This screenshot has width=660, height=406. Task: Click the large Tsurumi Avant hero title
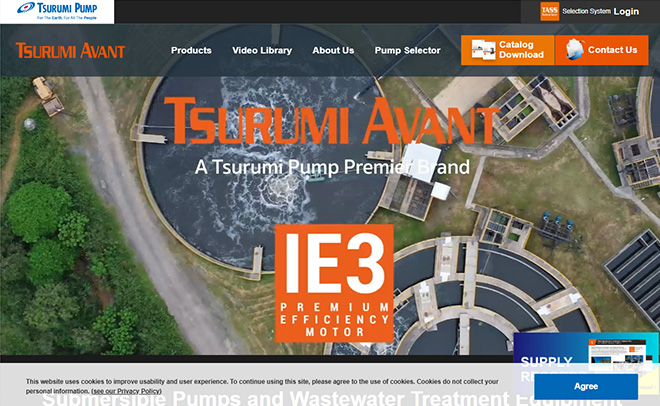point(331,121)
